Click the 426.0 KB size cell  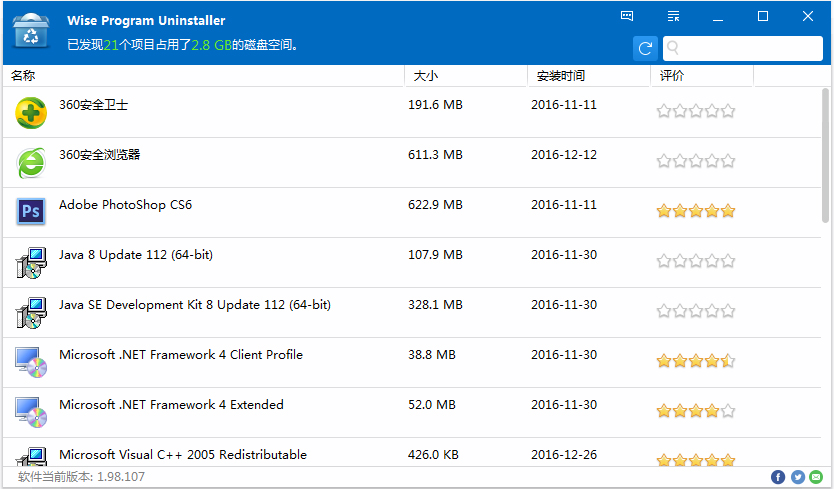(433, 455)
